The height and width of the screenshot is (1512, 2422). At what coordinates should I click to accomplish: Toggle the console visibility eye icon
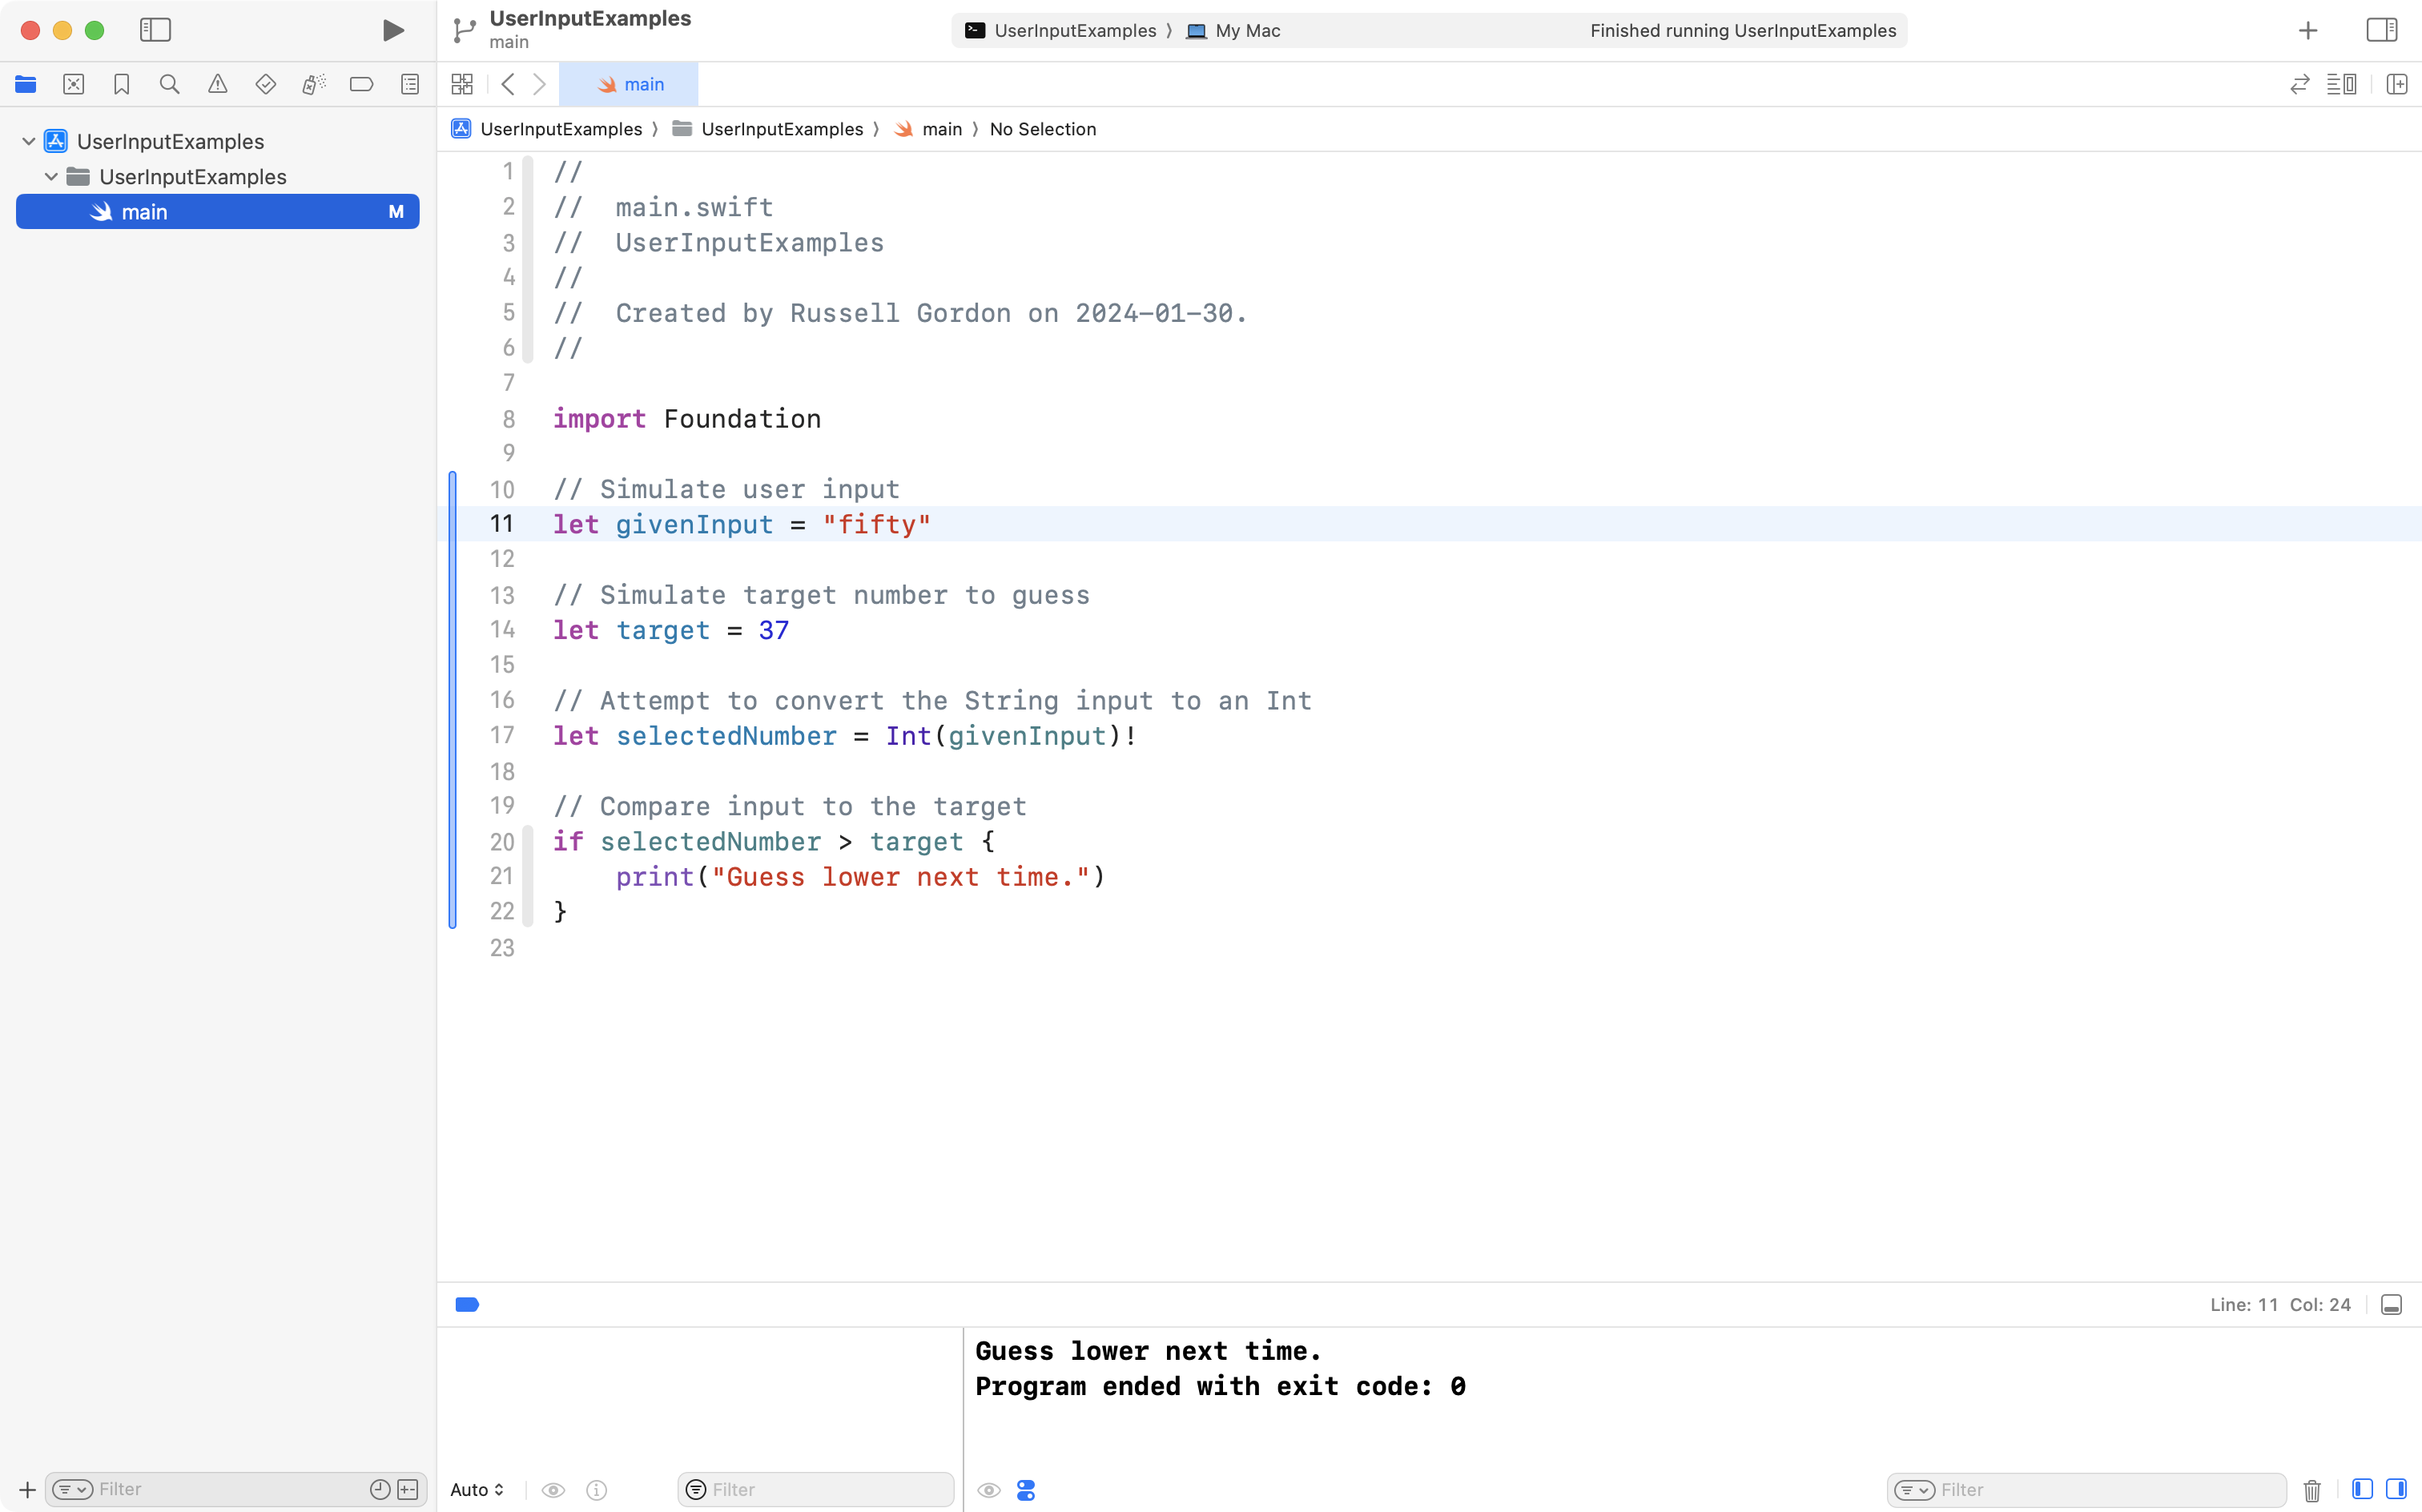tap(988, 1489)
